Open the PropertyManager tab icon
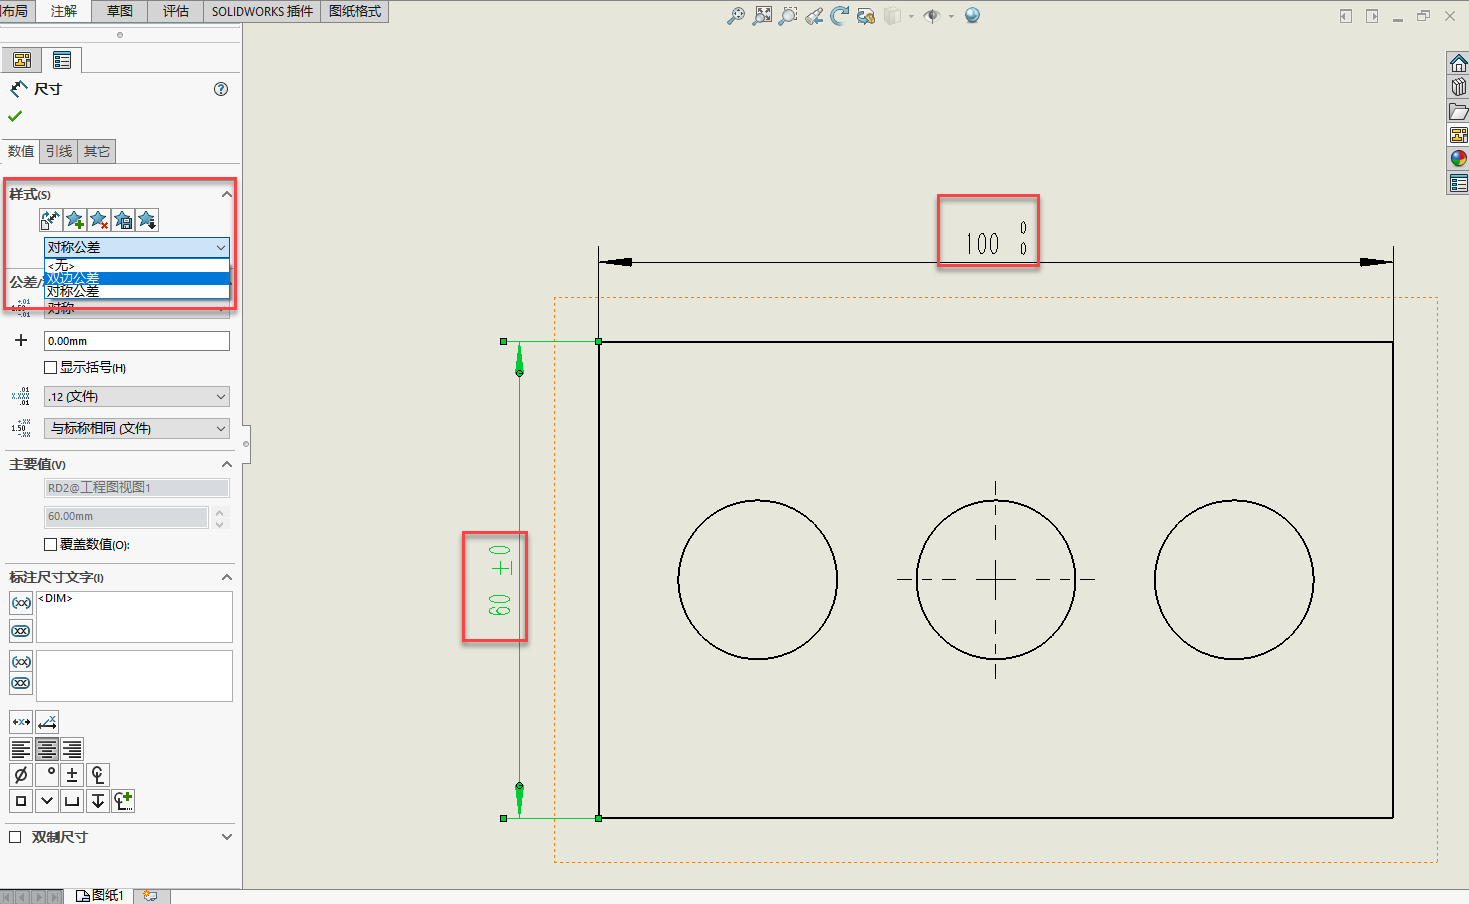 [x=62, y=60]
